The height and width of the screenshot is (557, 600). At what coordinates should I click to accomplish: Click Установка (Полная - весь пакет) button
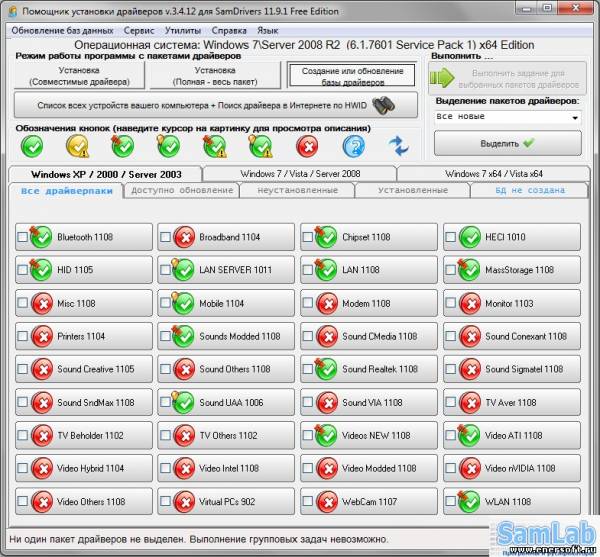pyautogui.click(x=215, y=76)
